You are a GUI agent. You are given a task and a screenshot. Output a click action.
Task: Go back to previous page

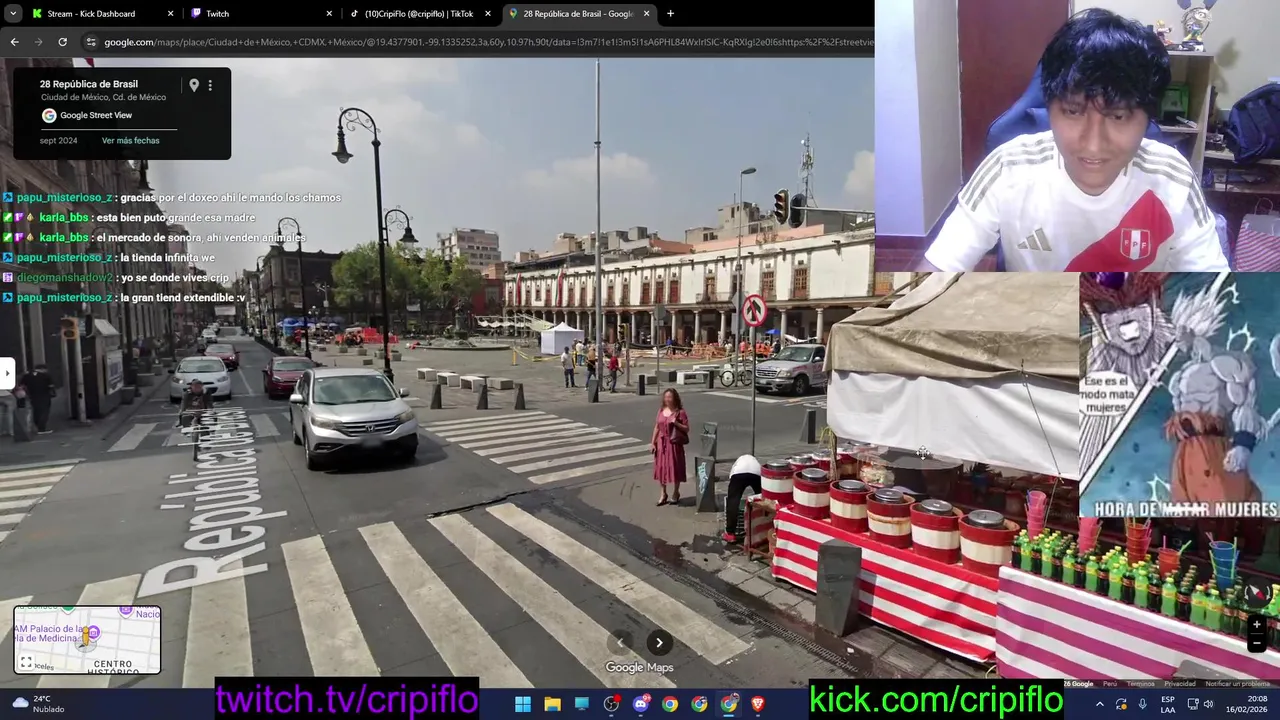(x=14, y=42)
